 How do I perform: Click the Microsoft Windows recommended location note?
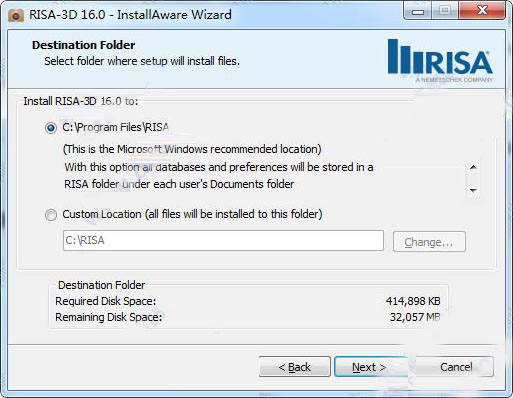(x=192, y=149)
